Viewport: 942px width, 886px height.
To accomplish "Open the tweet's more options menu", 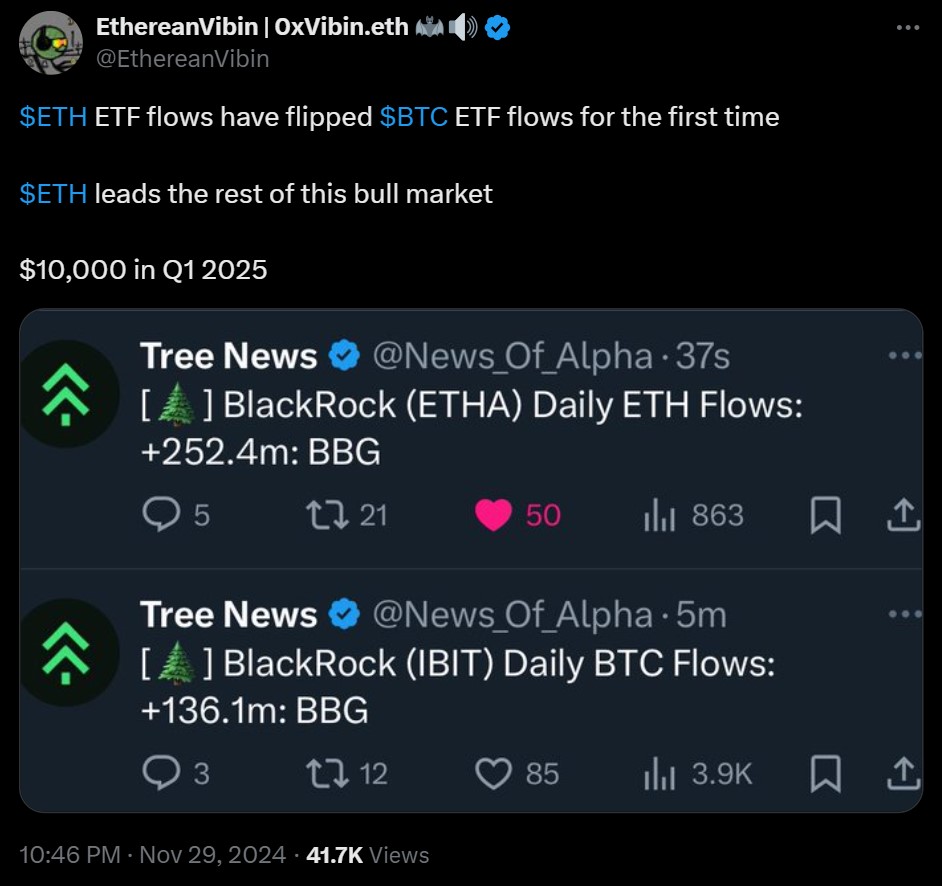I will [x=906, y=28].
